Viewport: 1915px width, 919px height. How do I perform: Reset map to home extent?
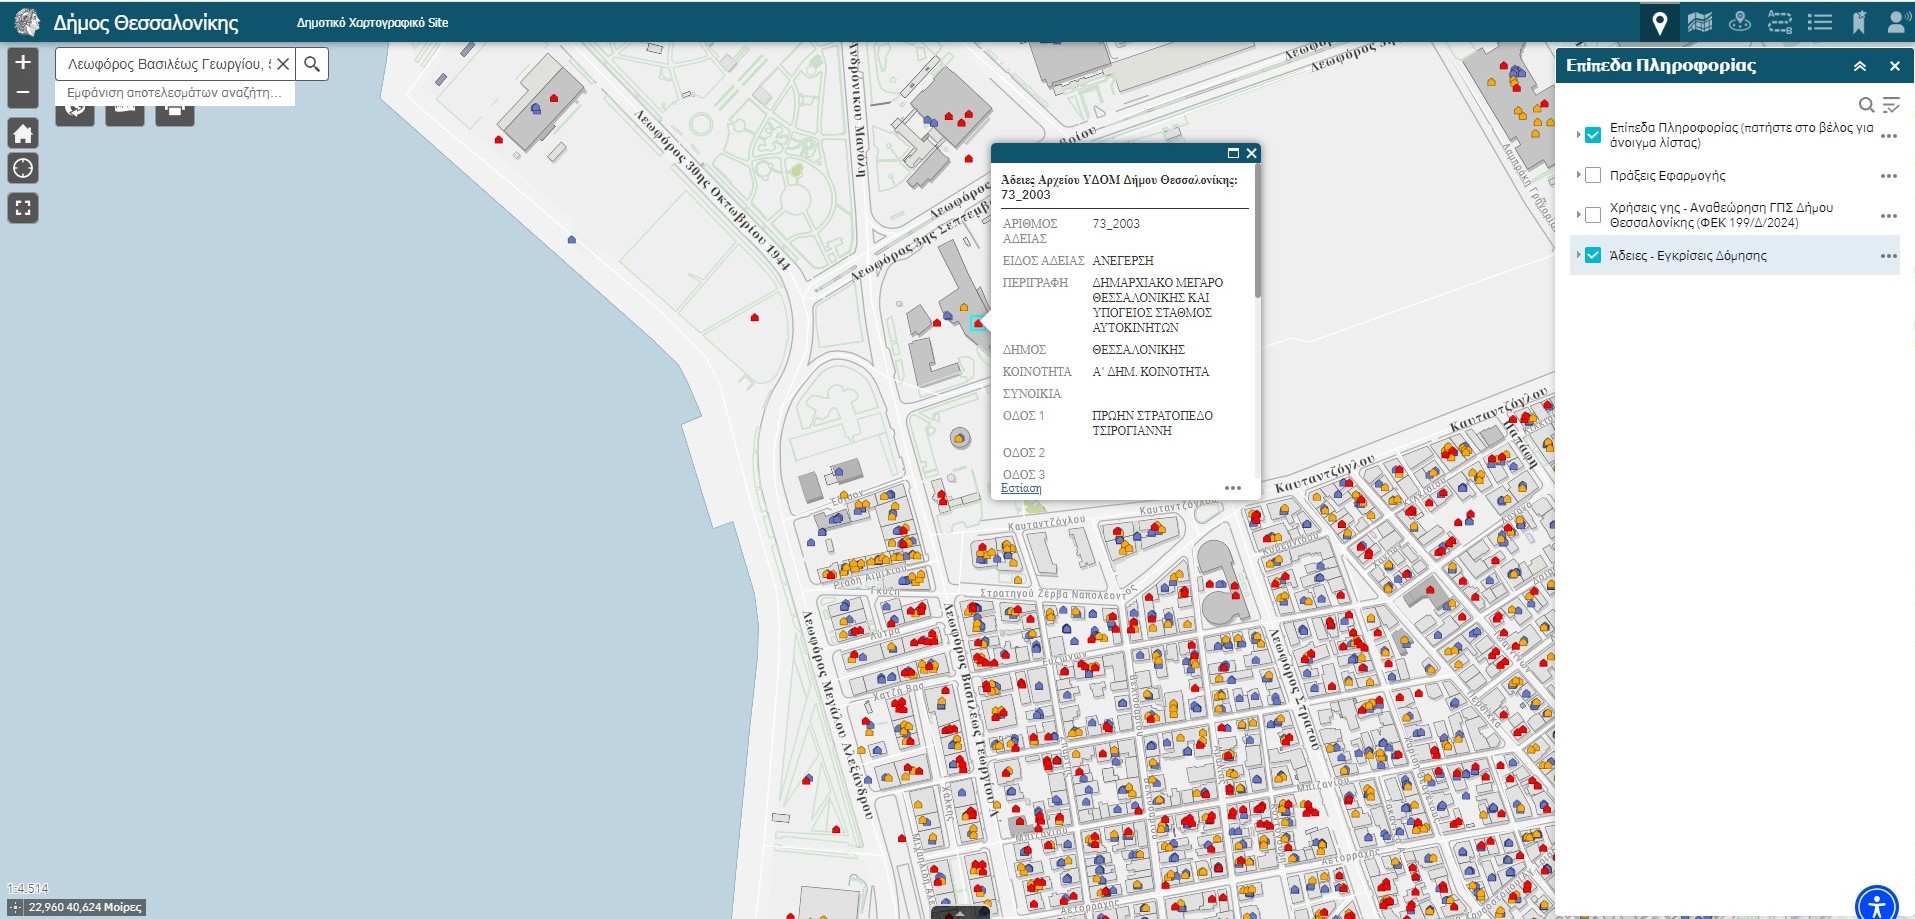tap(23, 134)
